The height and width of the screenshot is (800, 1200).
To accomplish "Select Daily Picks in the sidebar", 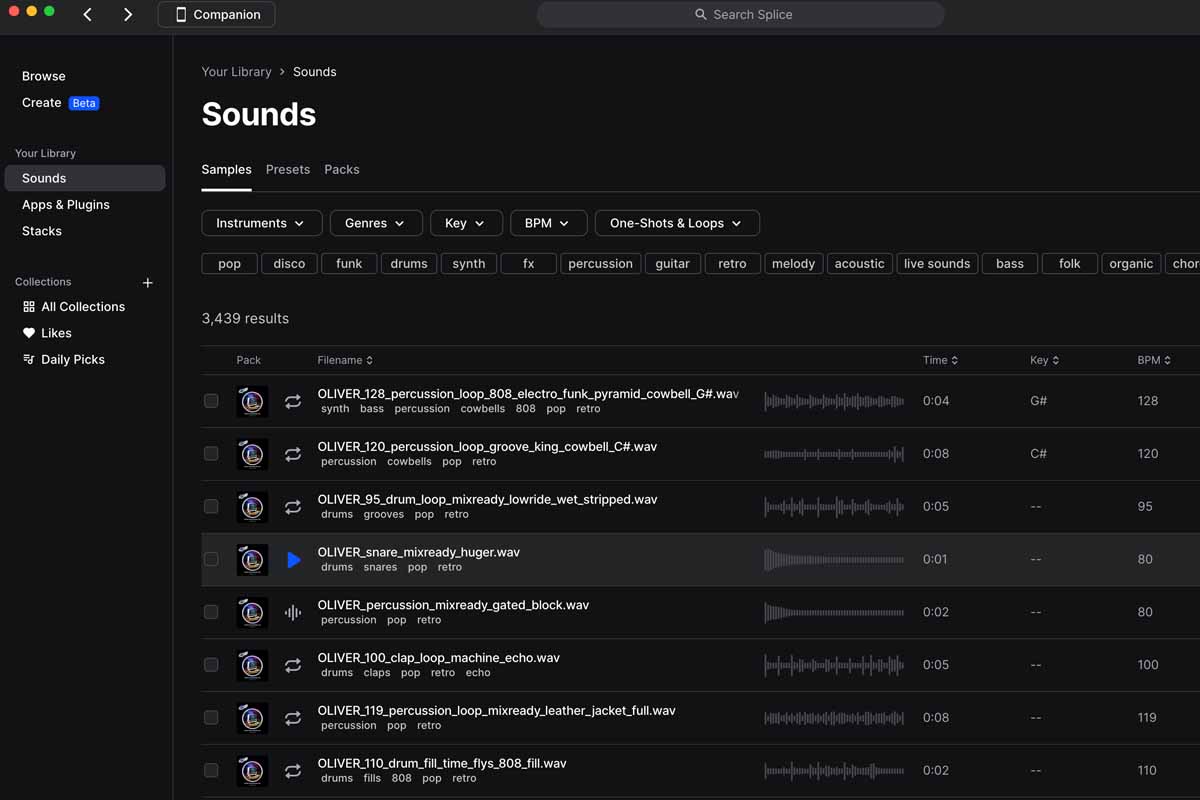I will tap(71, 359).
